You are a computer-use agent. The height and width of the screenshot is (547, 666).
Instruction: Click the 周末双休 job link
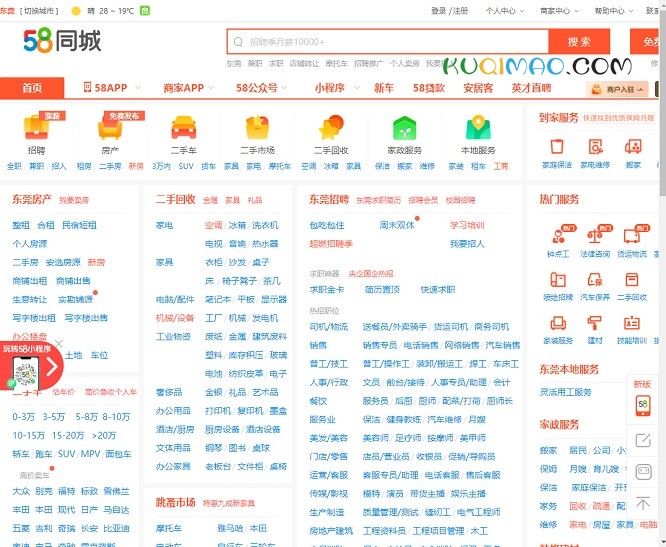pos(397,225)
